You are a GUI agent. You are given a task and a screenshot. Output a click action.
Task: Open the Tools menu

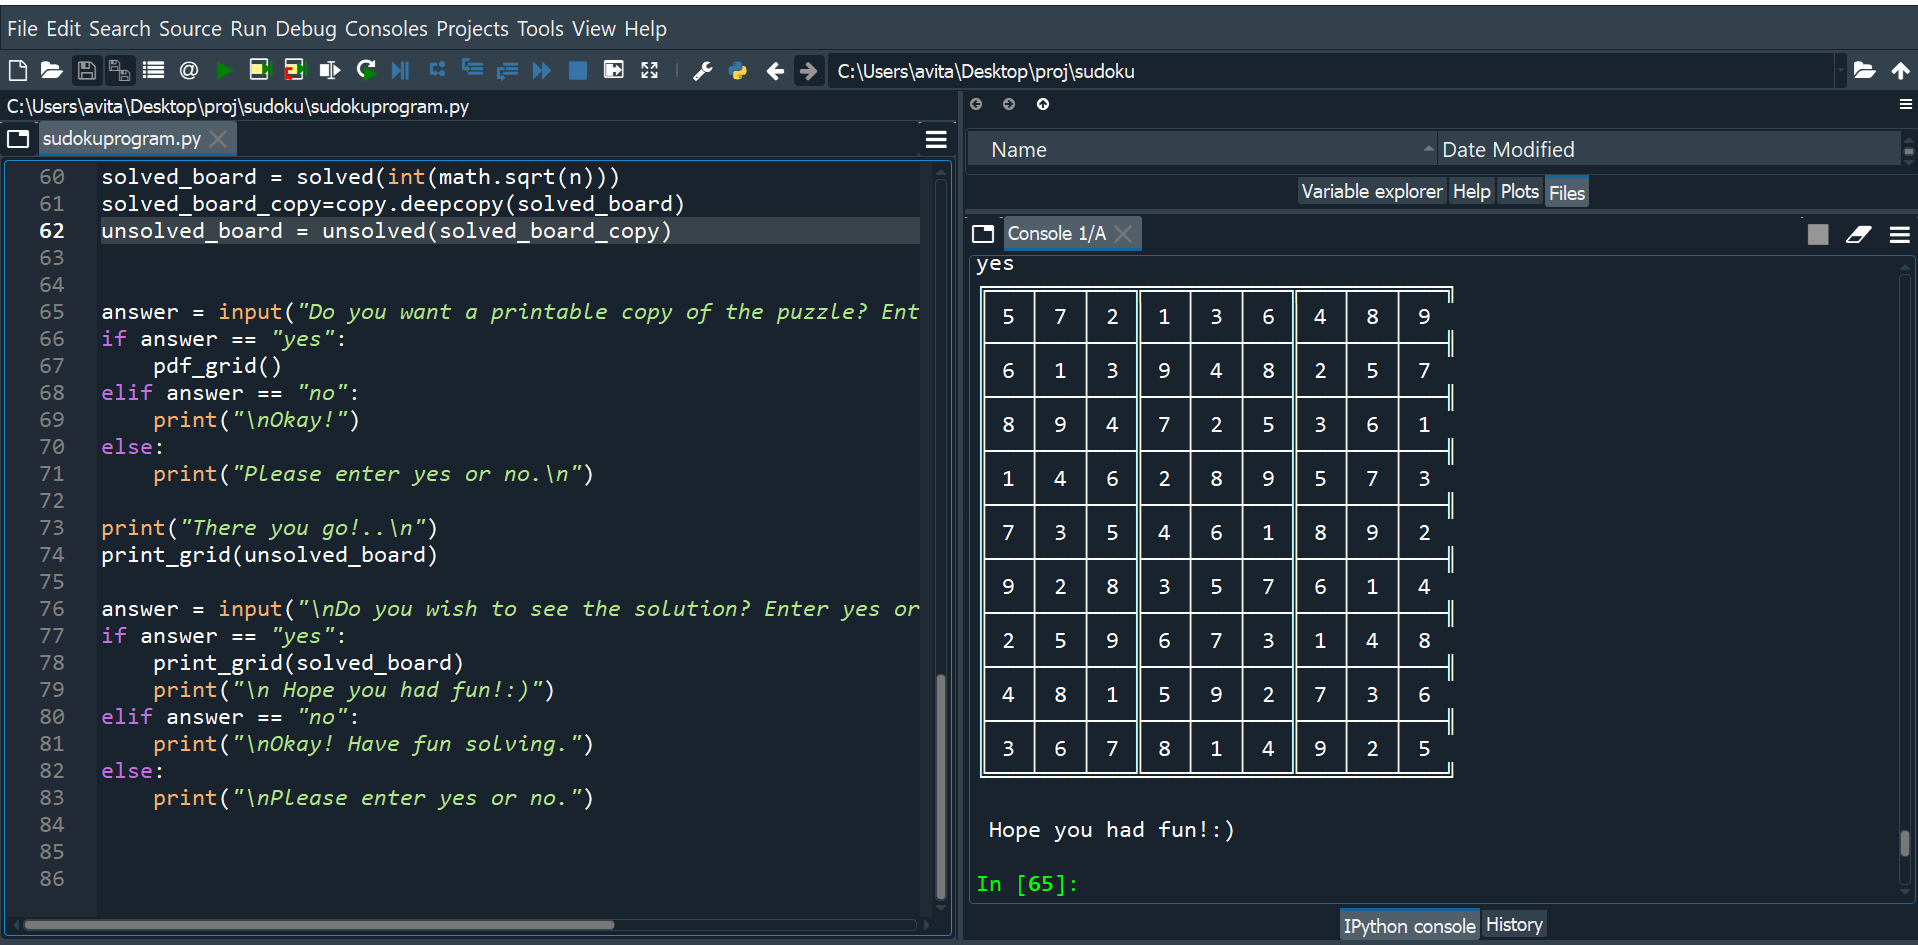pos(540,29)
